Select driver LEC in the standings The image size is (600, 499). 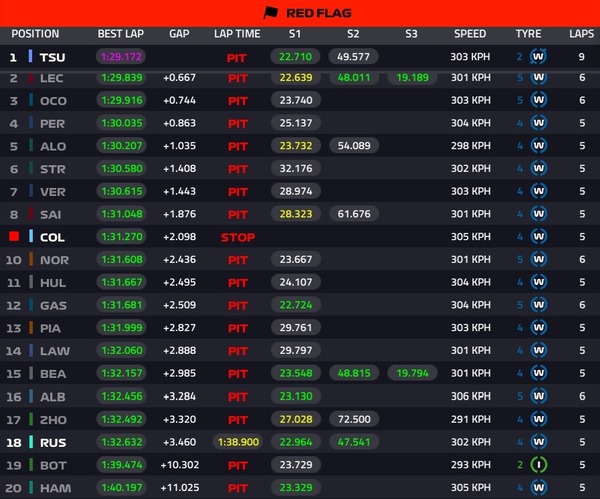tap(52, 78)
